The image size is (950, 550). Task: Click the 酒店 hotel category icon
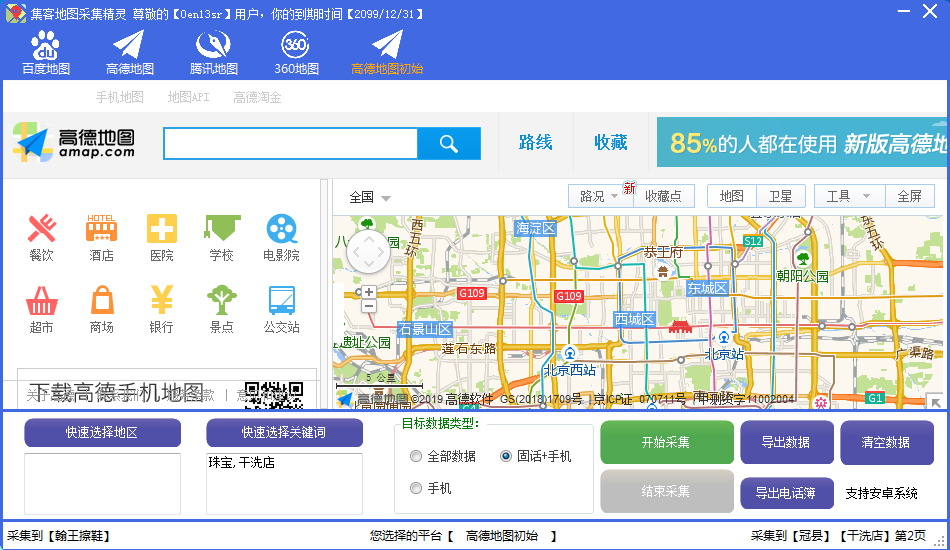(101, 229)
